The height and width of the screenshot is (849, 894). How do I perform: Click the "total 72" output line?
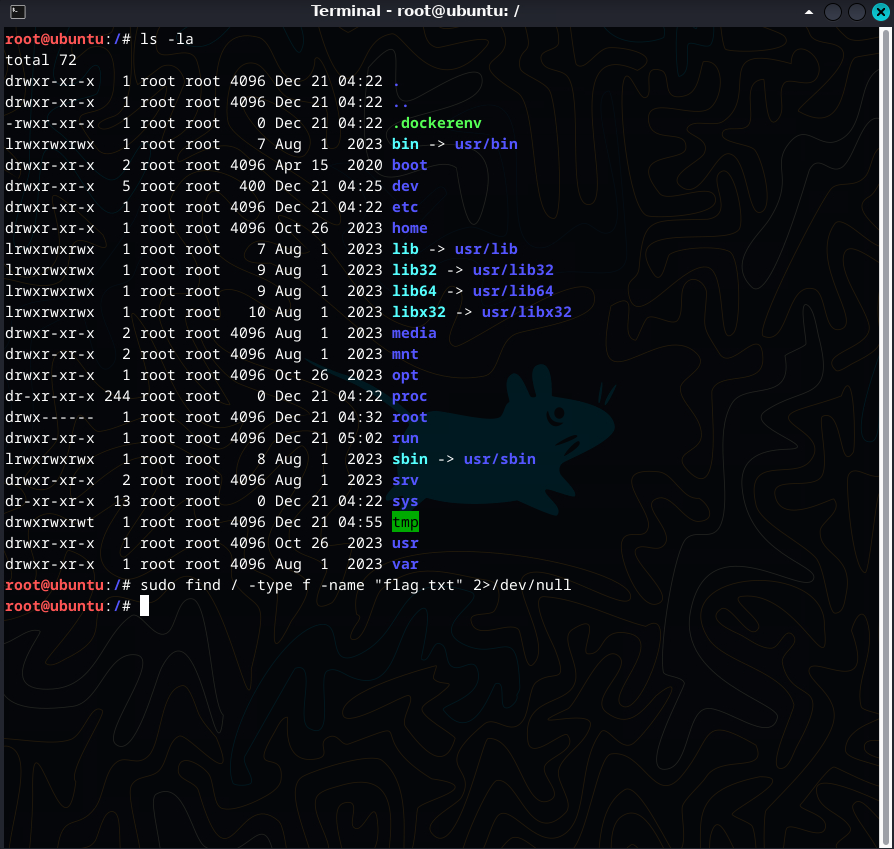pyautogui.click(x=40, y=60)
